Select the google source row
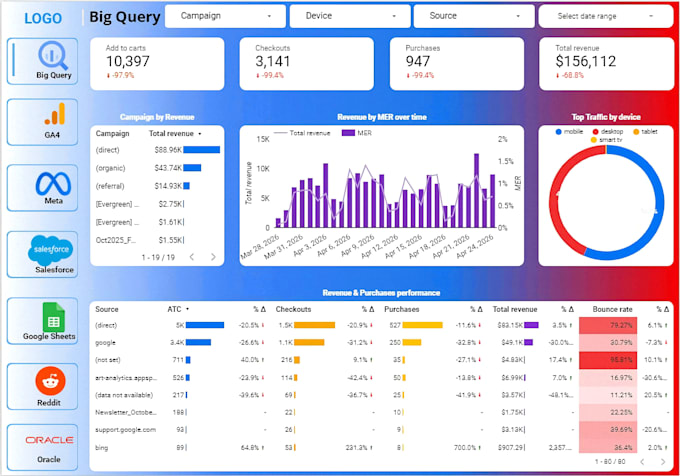Screen dimensions: 680x476 382,342
